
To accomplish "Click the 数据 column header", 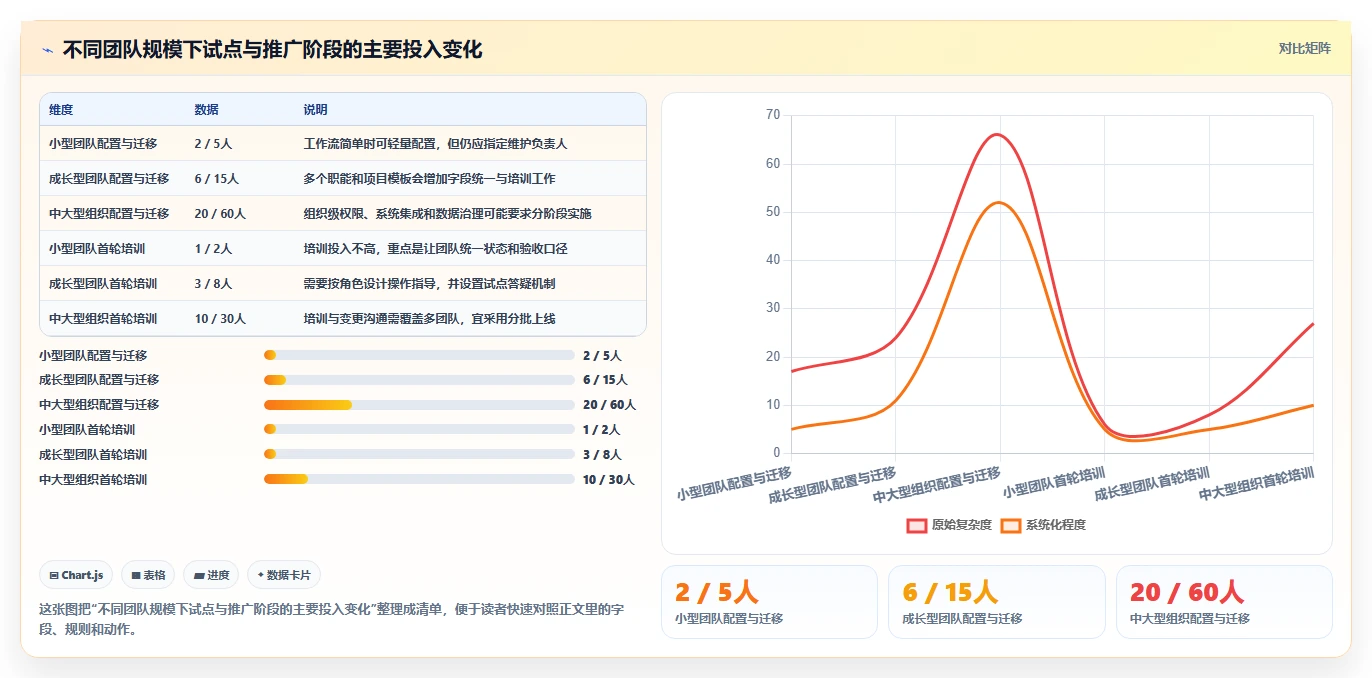I will pyautogui.click(x=207, y=110).
